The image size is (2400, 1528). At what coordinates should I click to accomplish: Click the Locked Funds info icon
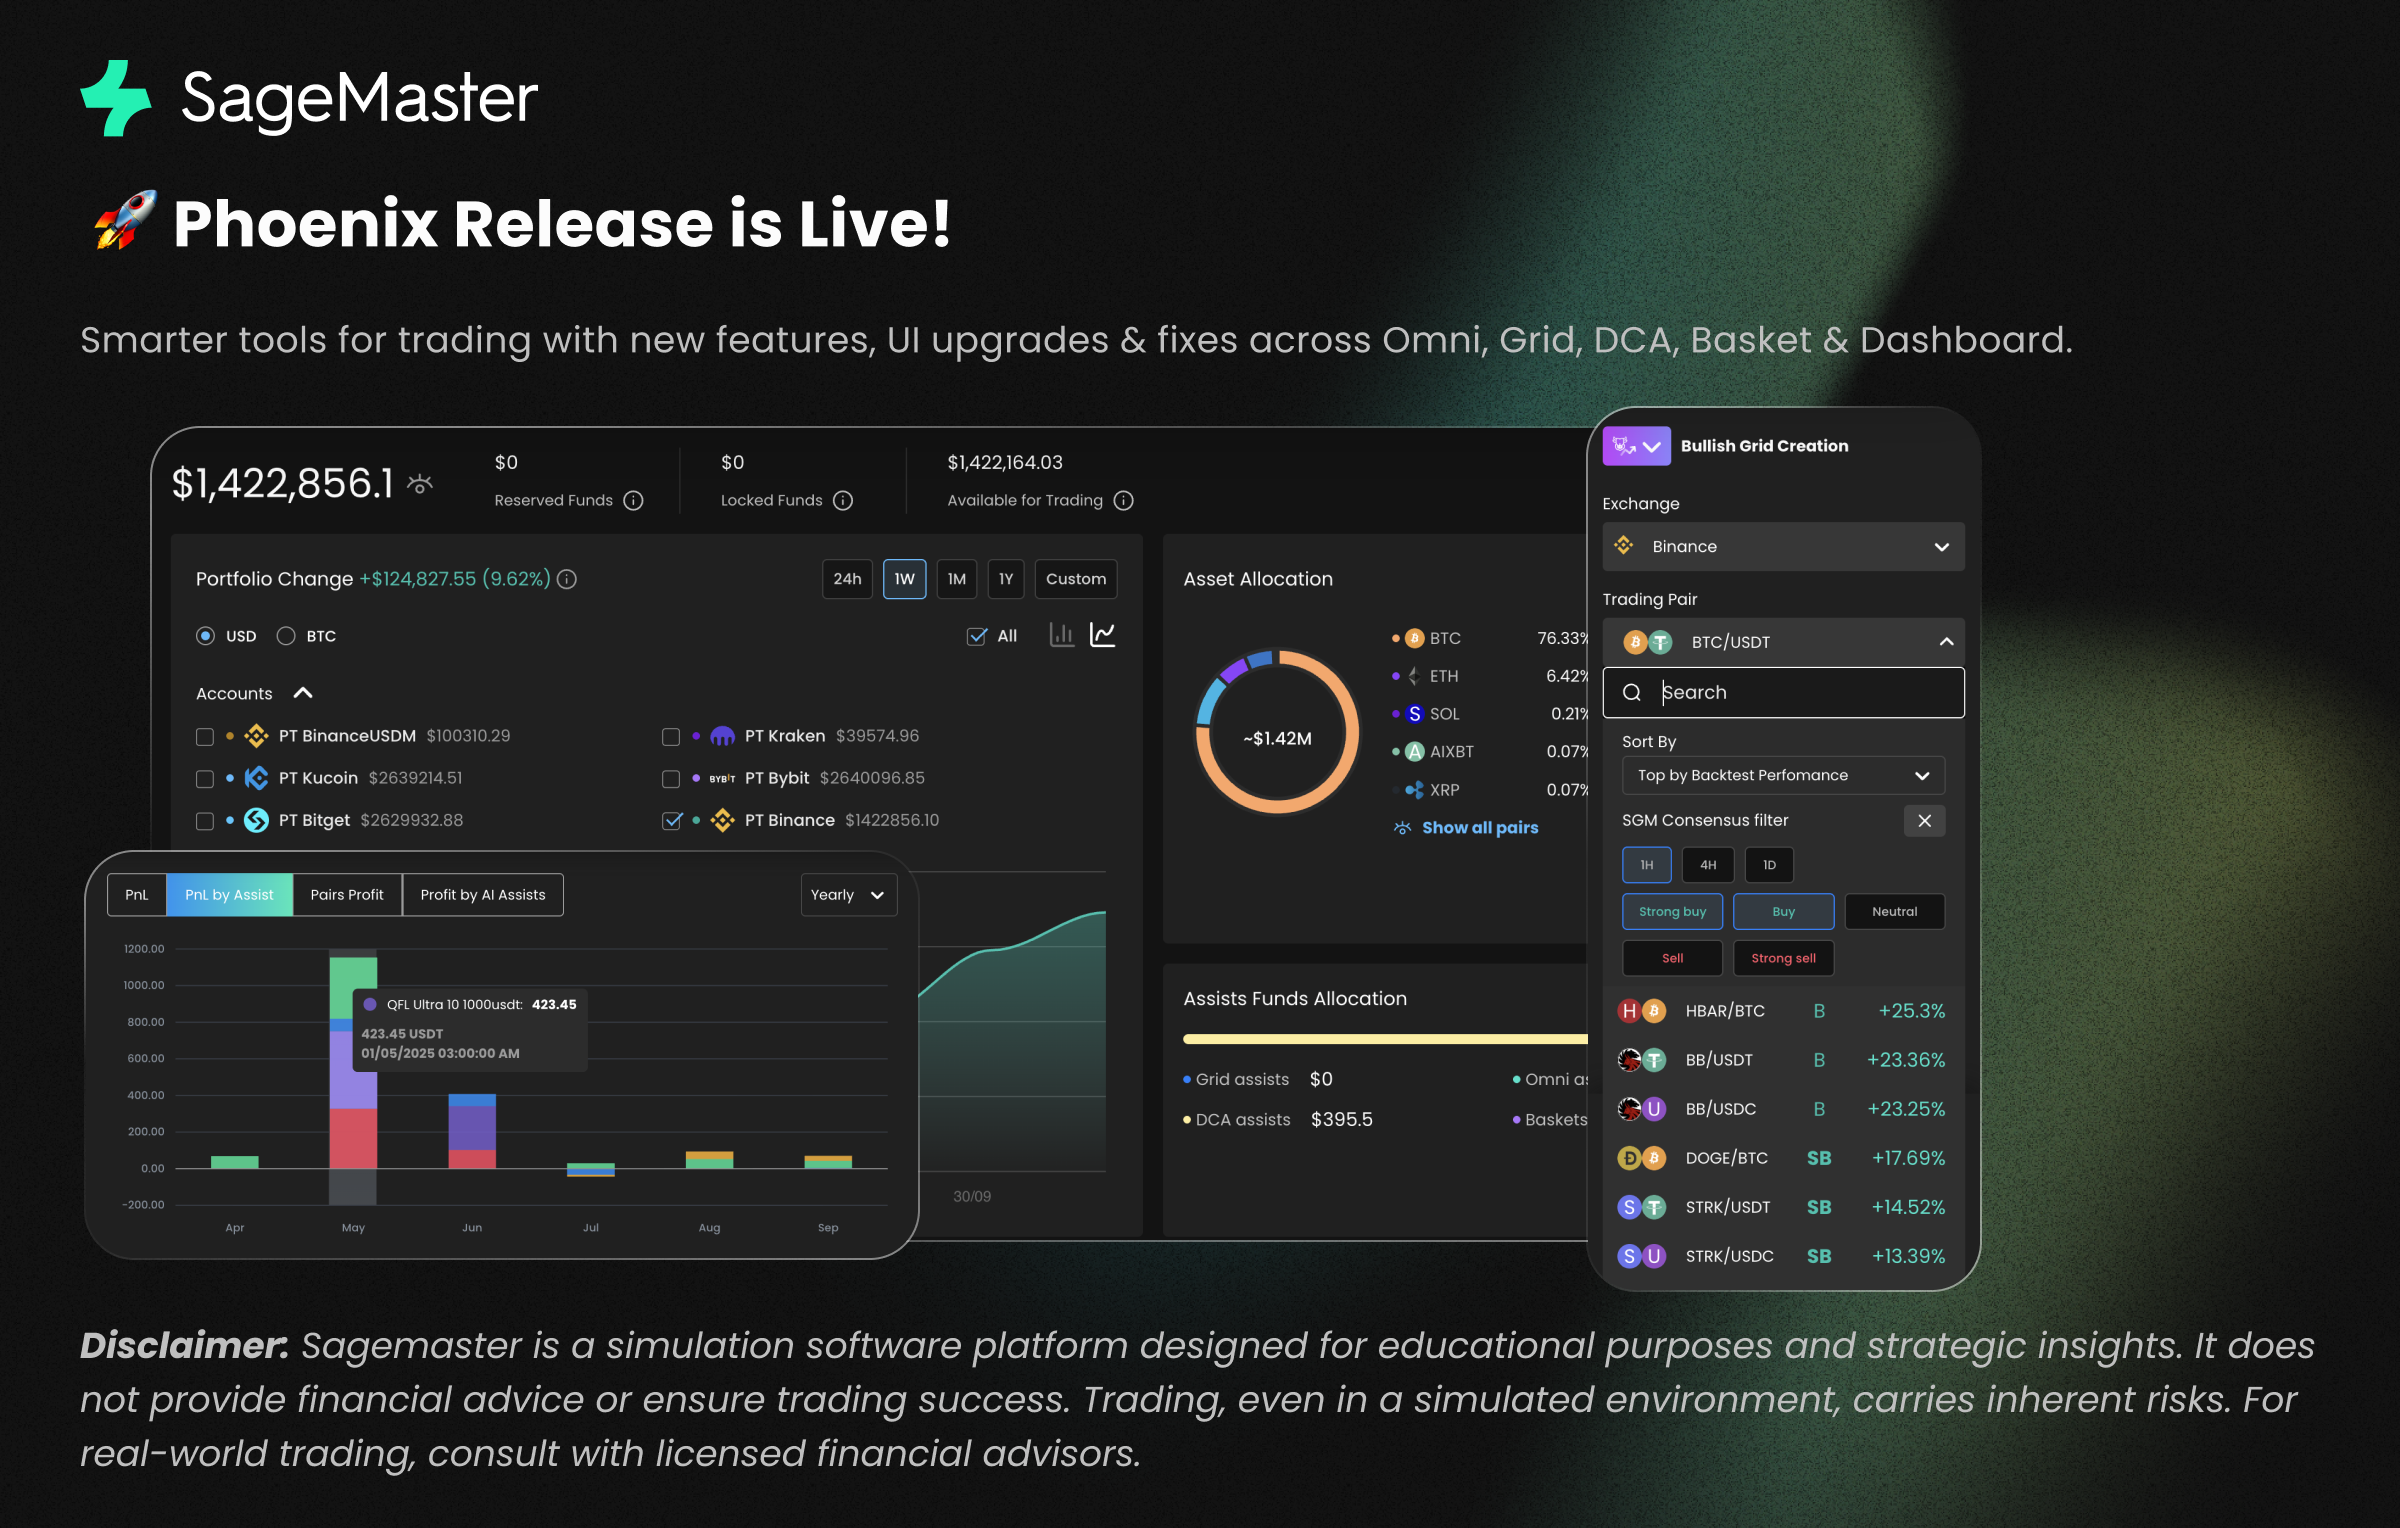(843, 500)
